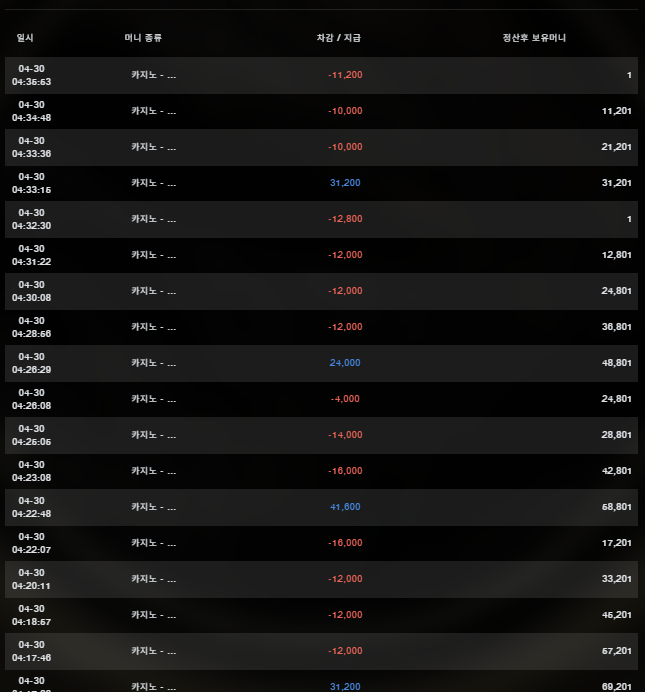This screenshot has height=692, width=645.
Task: Click the 17,201 balance value
Action: (x=616, y=543)
